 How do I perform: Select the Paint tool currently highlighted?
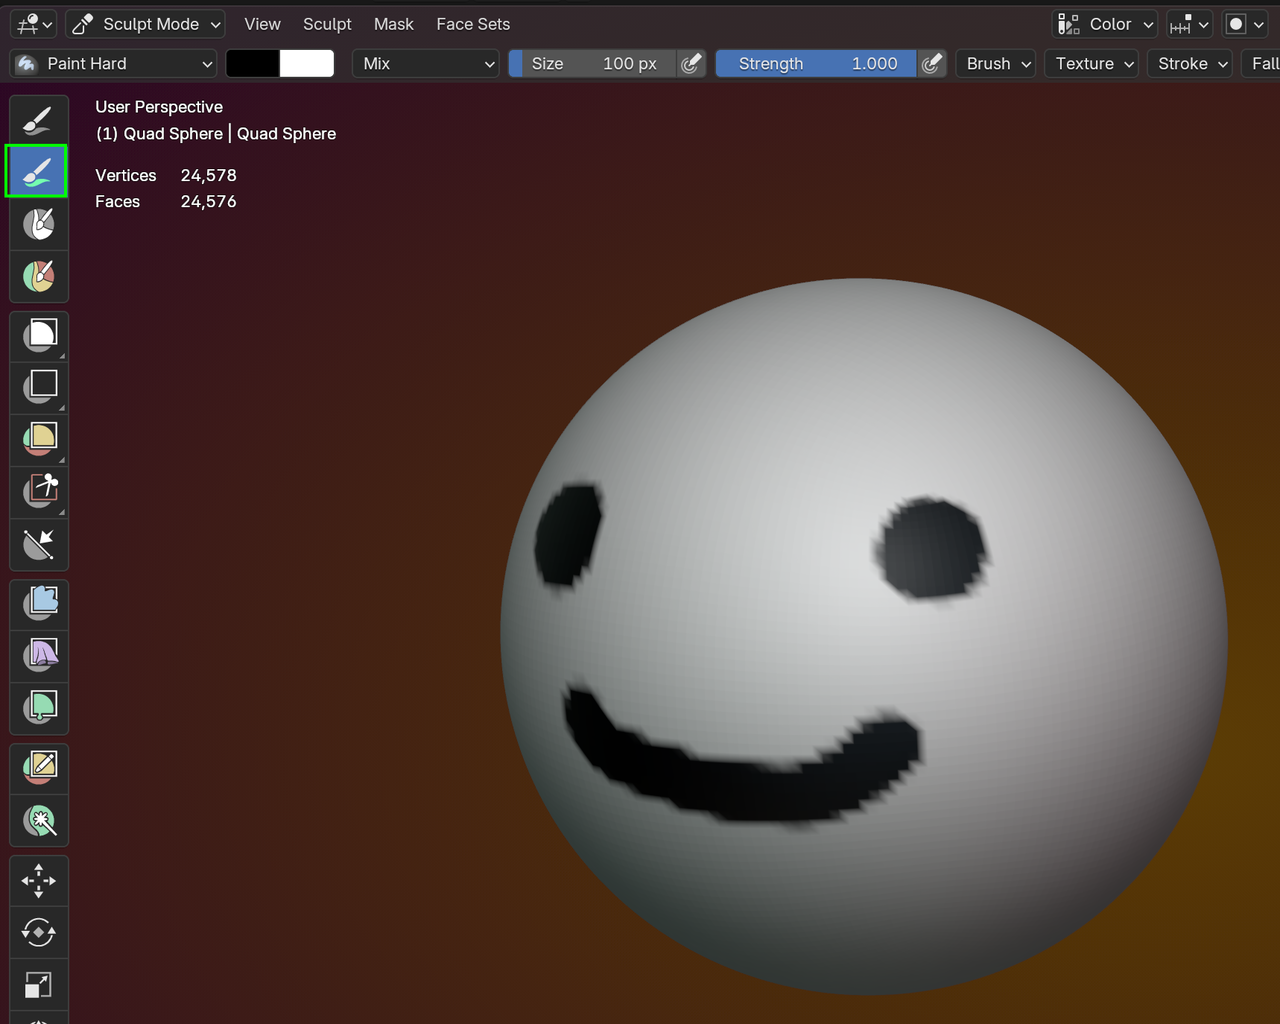pyautogui.click(x=37, y=171)
